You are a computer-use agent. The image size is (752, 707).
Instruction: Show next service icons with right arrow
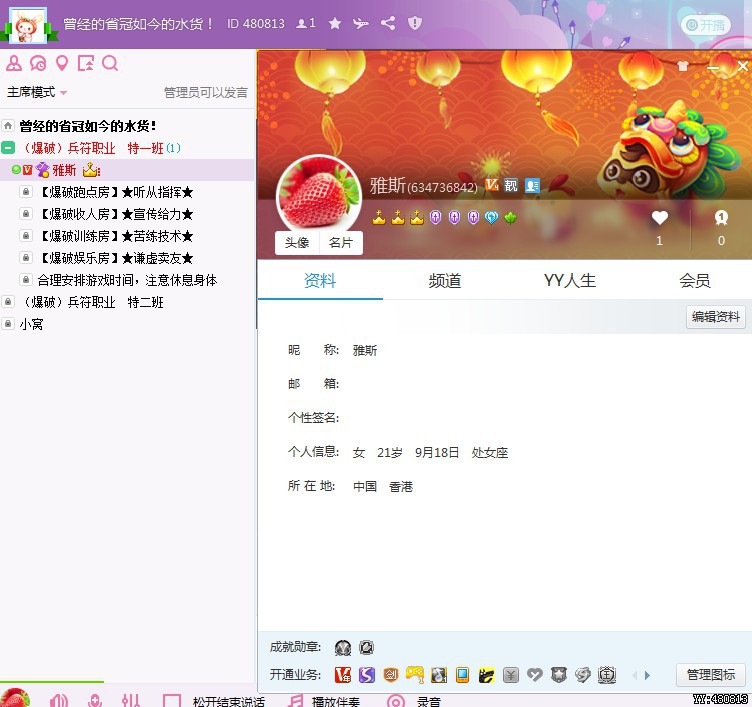[647, 675]
